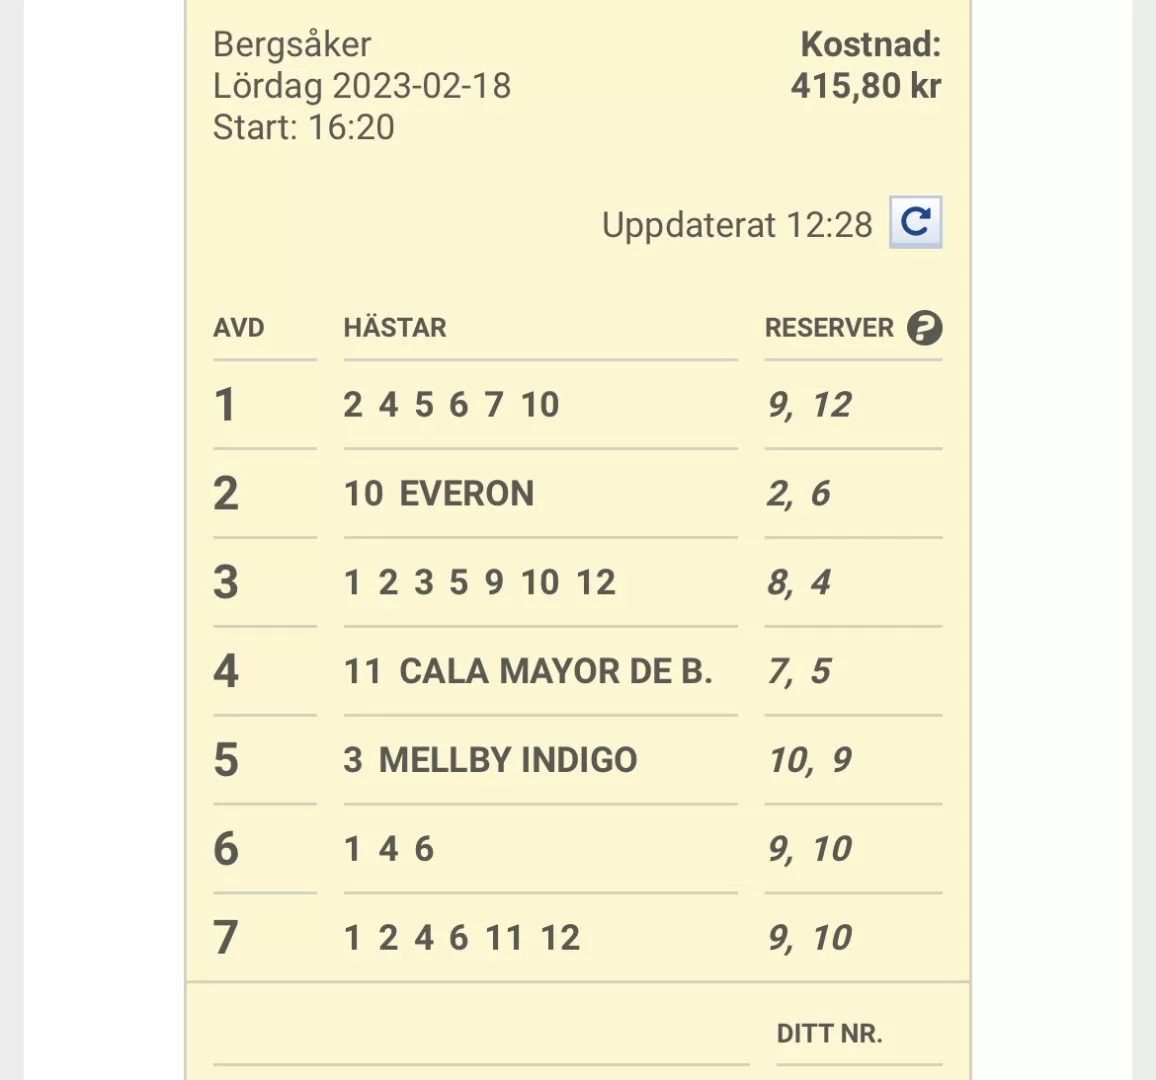Click the refresh update icon
The height and width of the screenshot is (1080, 1156).
tap(915, 222)
